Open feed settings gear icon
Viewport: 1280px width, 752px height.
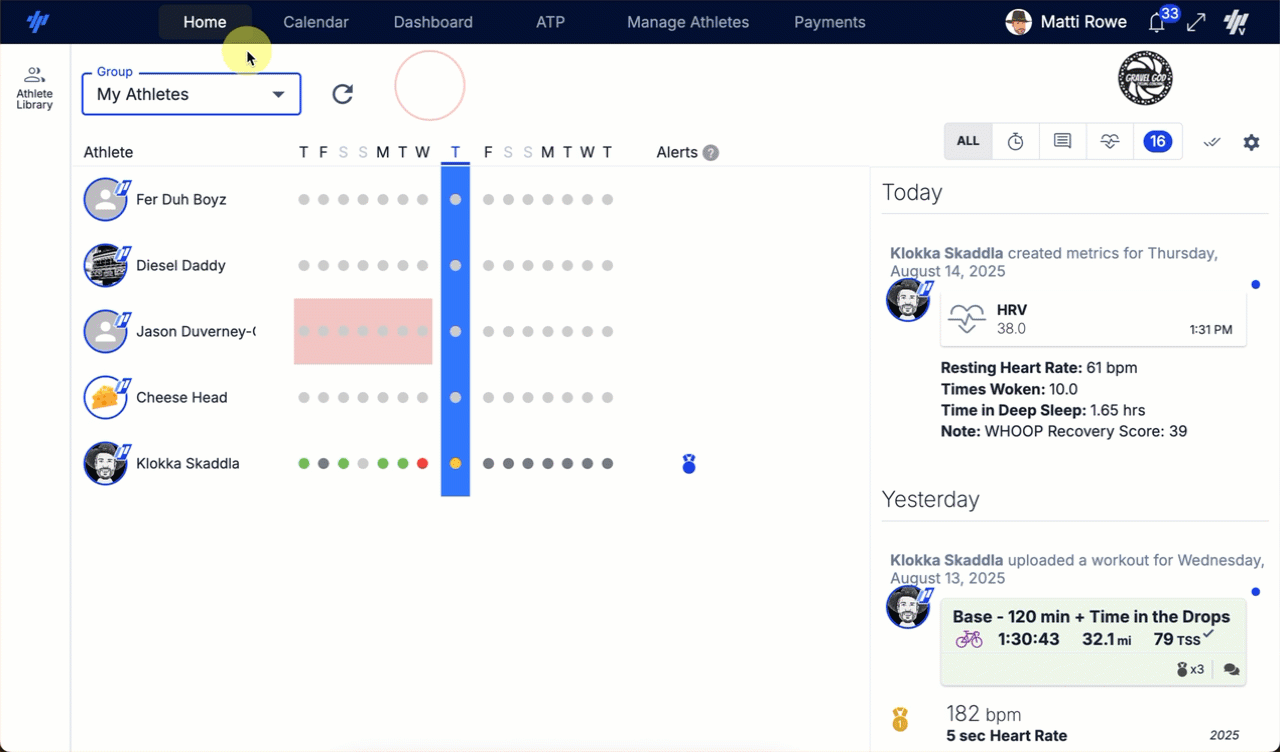(x=1251, y=142)
